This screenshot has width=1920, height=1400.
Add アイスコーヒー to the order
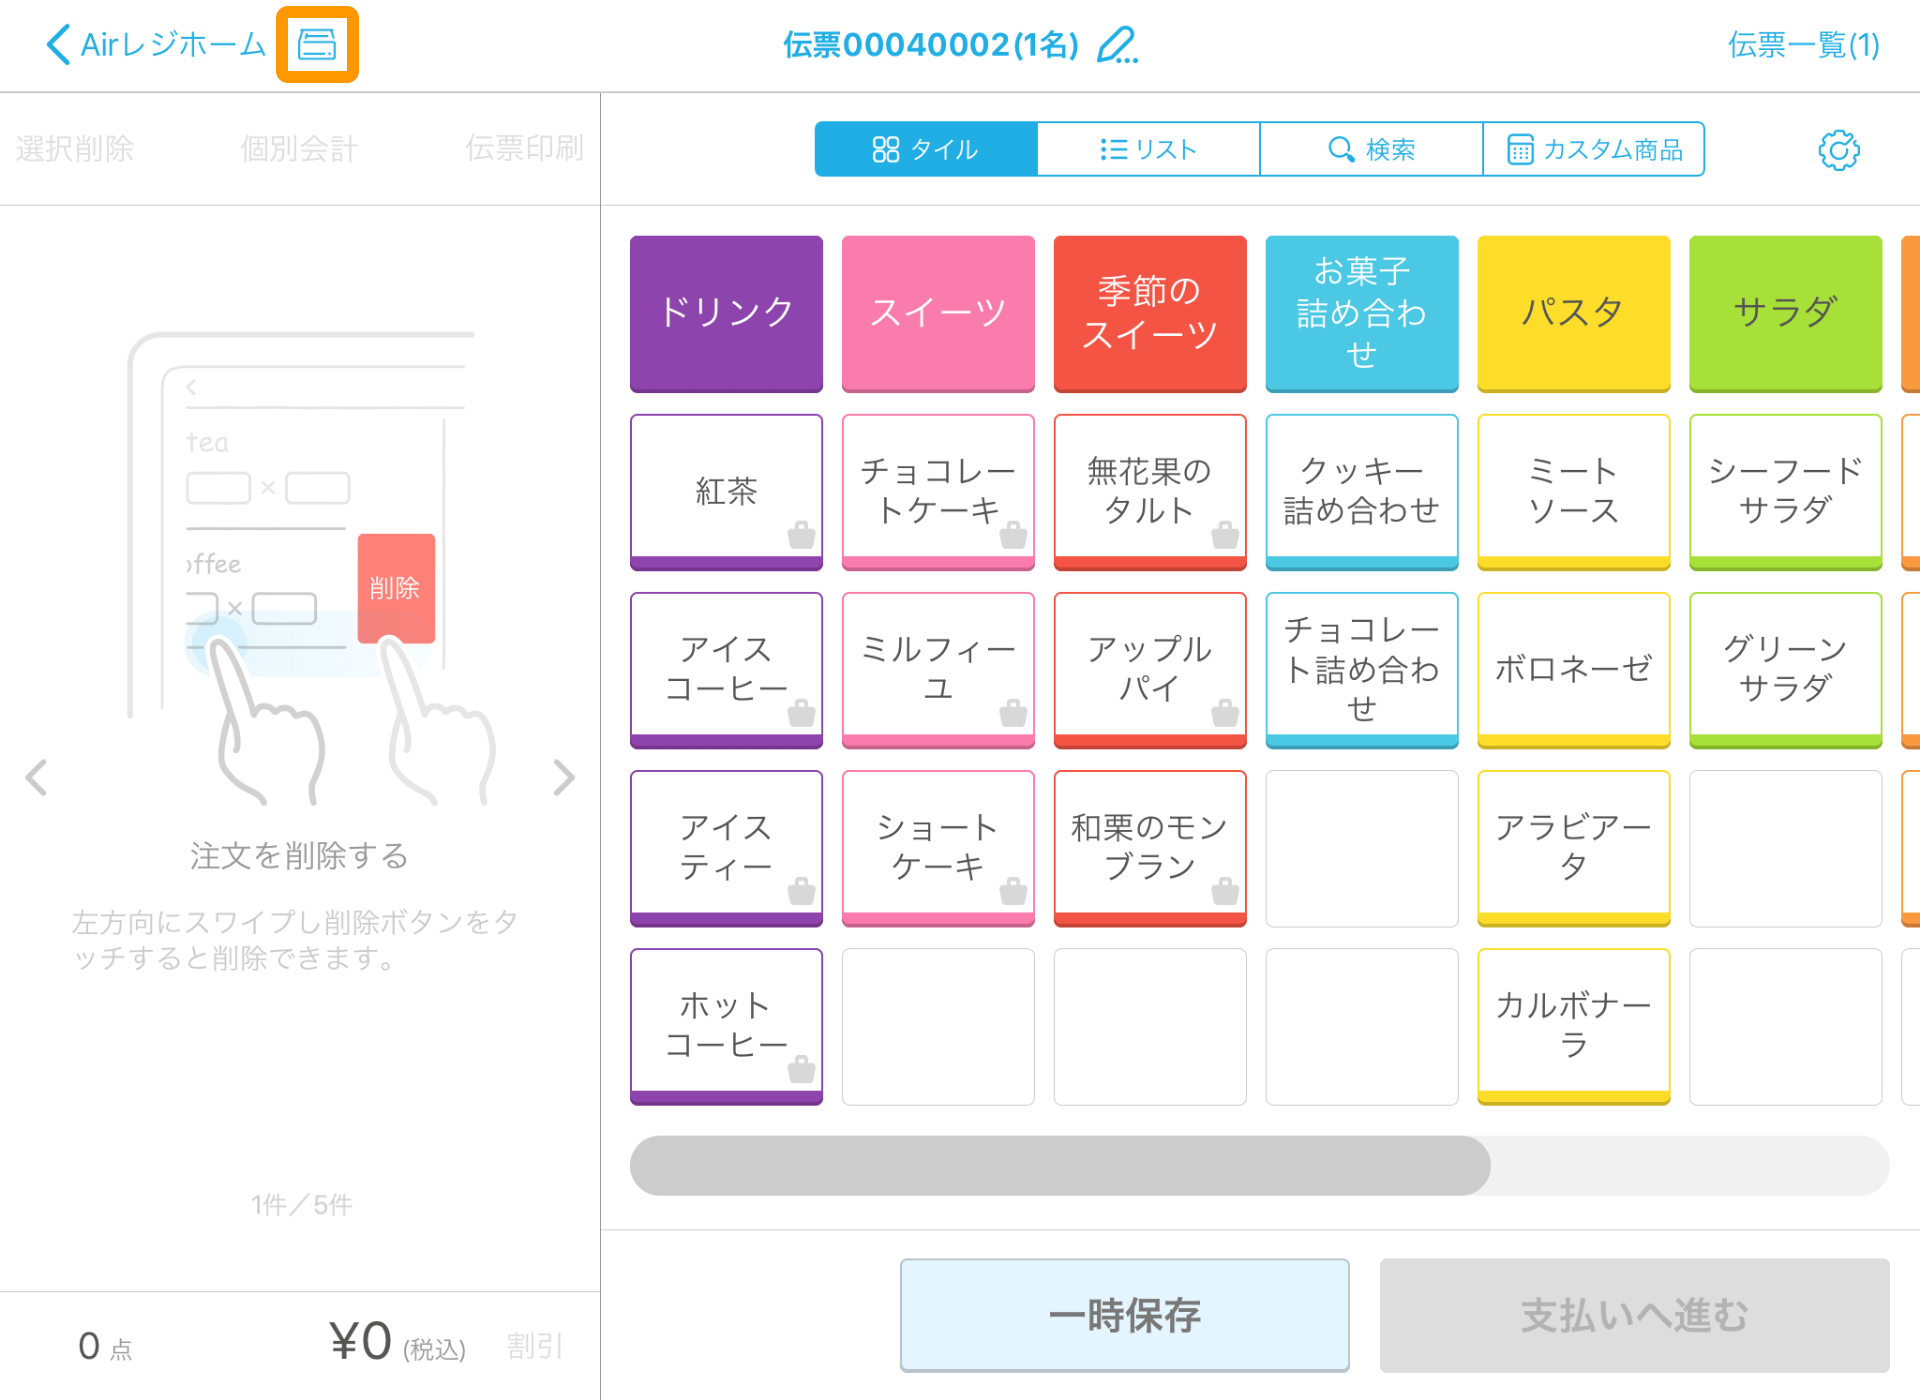pos(726,670)
